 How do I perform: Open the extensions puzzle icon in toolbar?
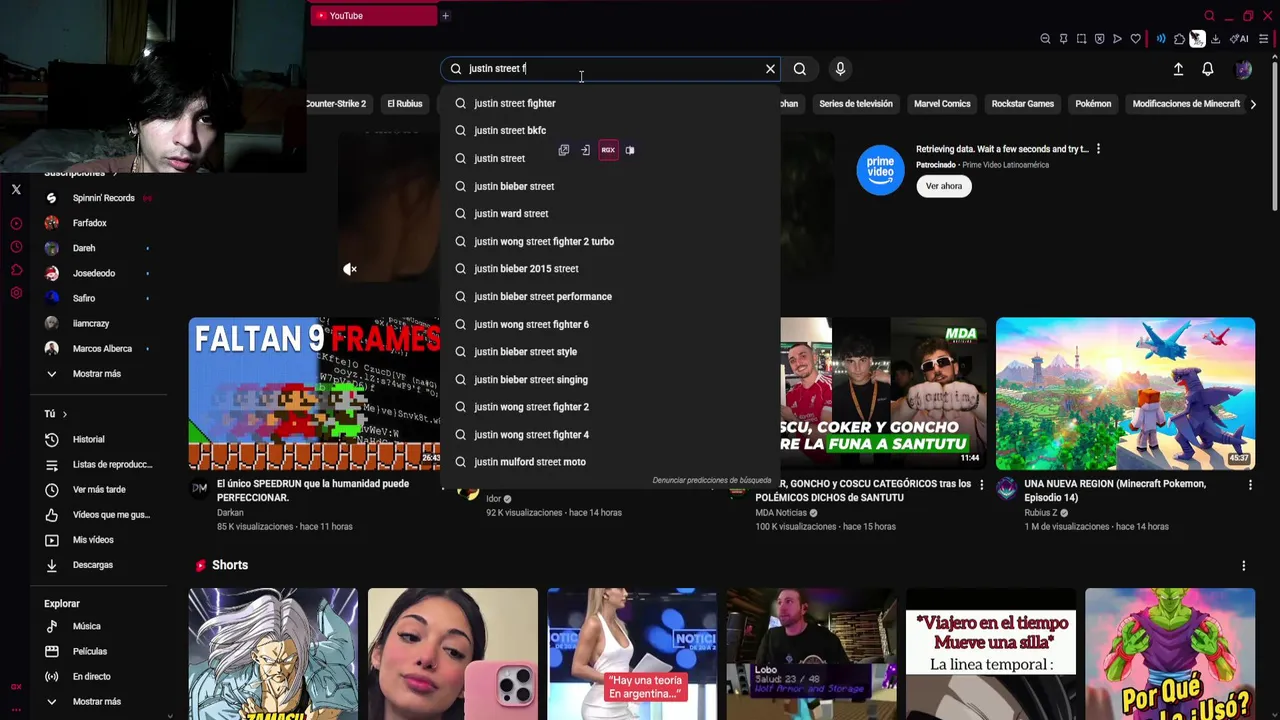pos(1179,39)
